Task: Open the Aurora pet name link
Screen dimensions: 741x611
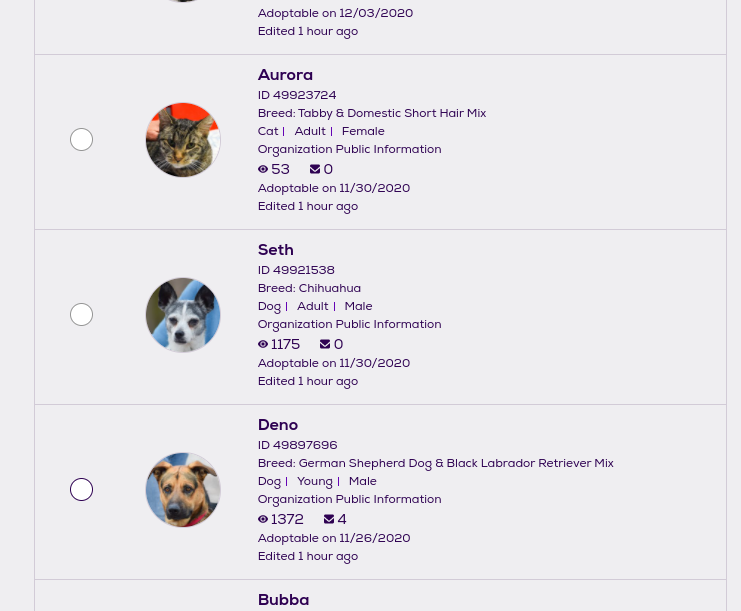Action: click(x=285, y=75)
